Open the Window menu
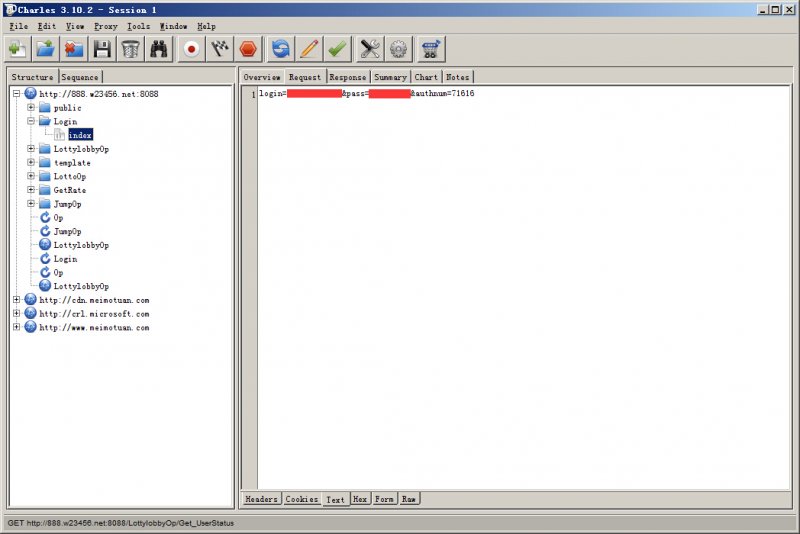800x534 pixels. (x=173, y=26)
